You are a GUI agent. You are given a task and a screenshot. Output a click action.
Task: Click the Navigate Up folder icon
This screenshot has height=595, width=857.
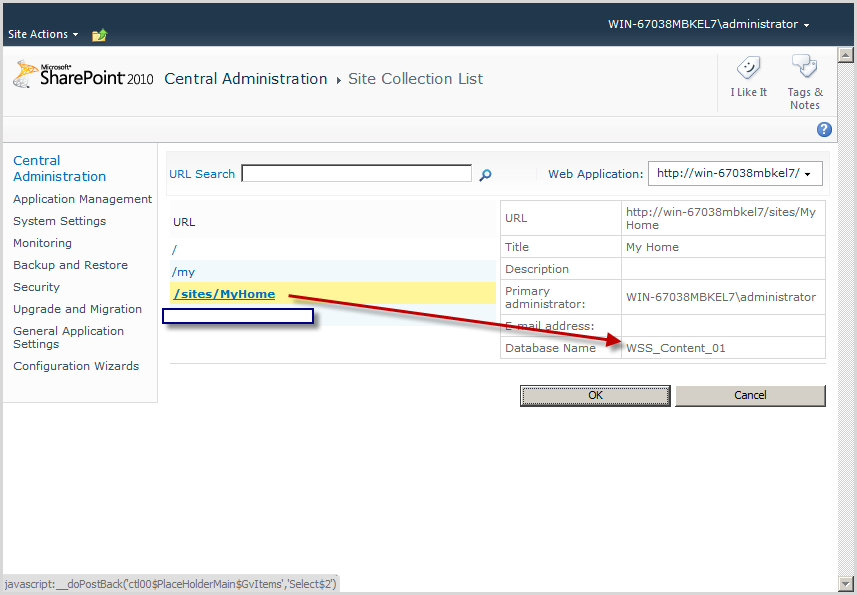pyautogui.click(x=99, y=36)
